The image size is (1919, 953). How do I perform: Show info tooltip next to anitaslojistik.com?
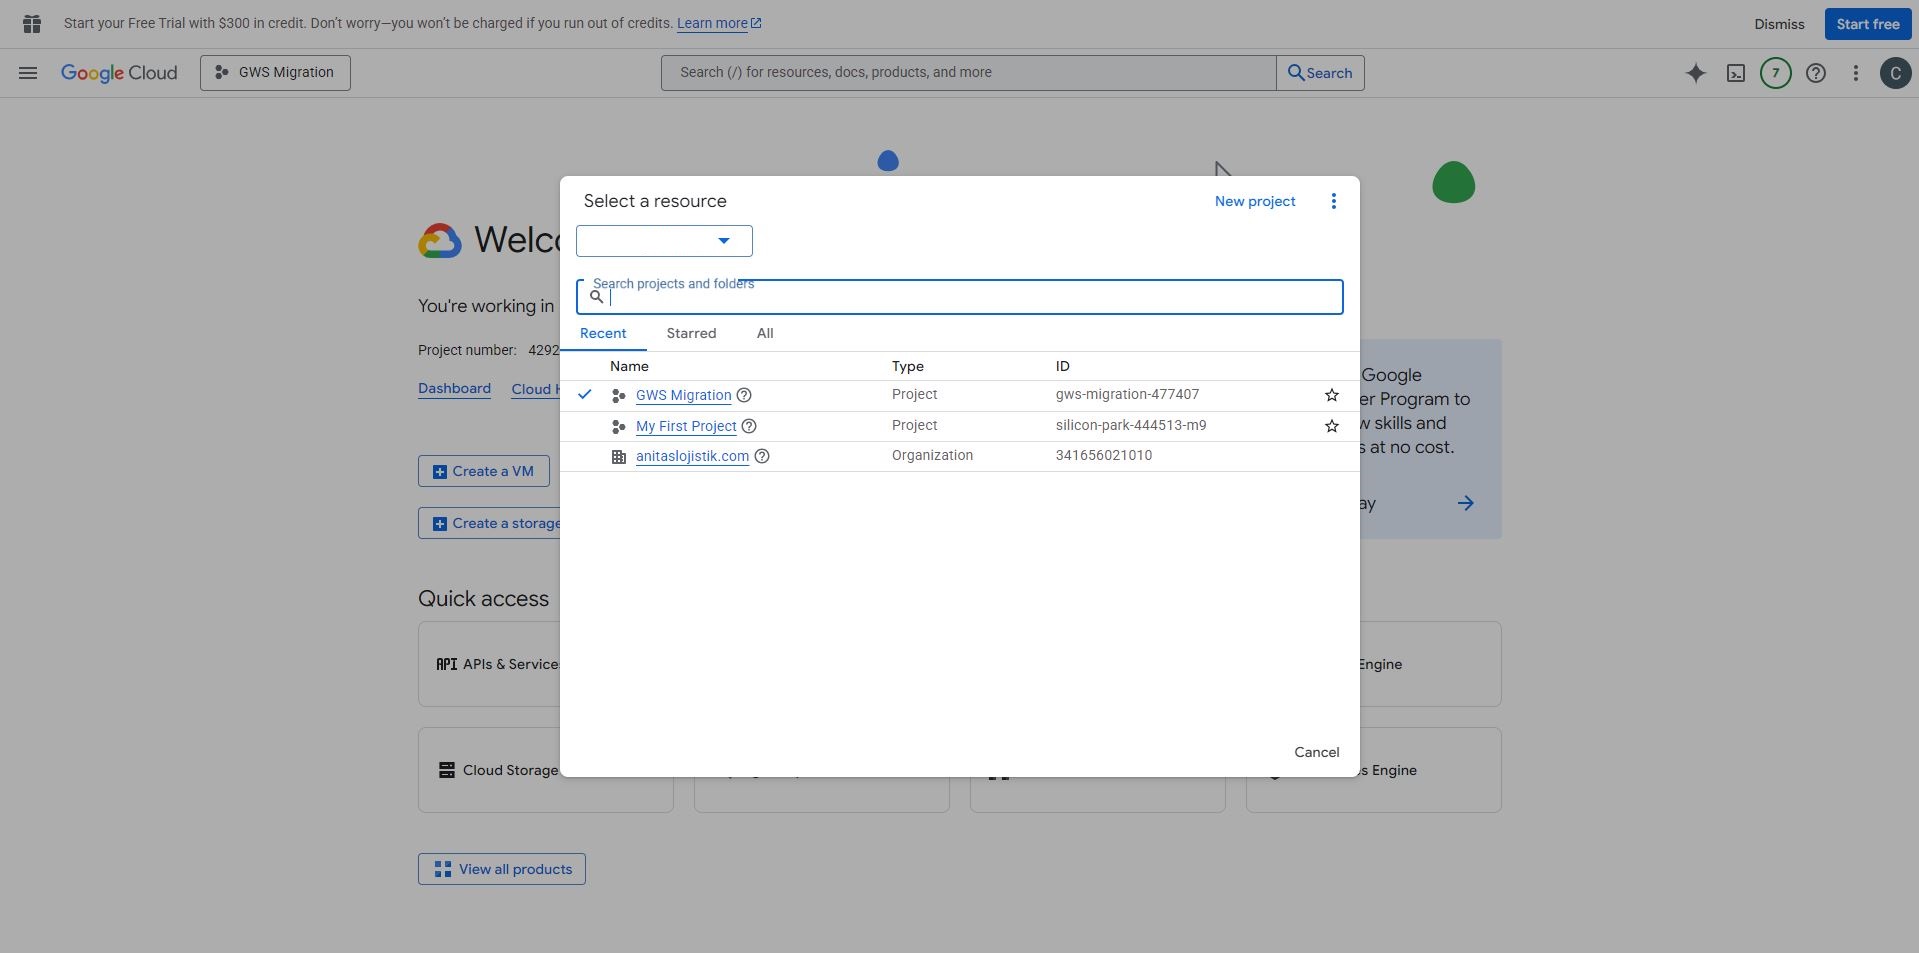[762, 457]
